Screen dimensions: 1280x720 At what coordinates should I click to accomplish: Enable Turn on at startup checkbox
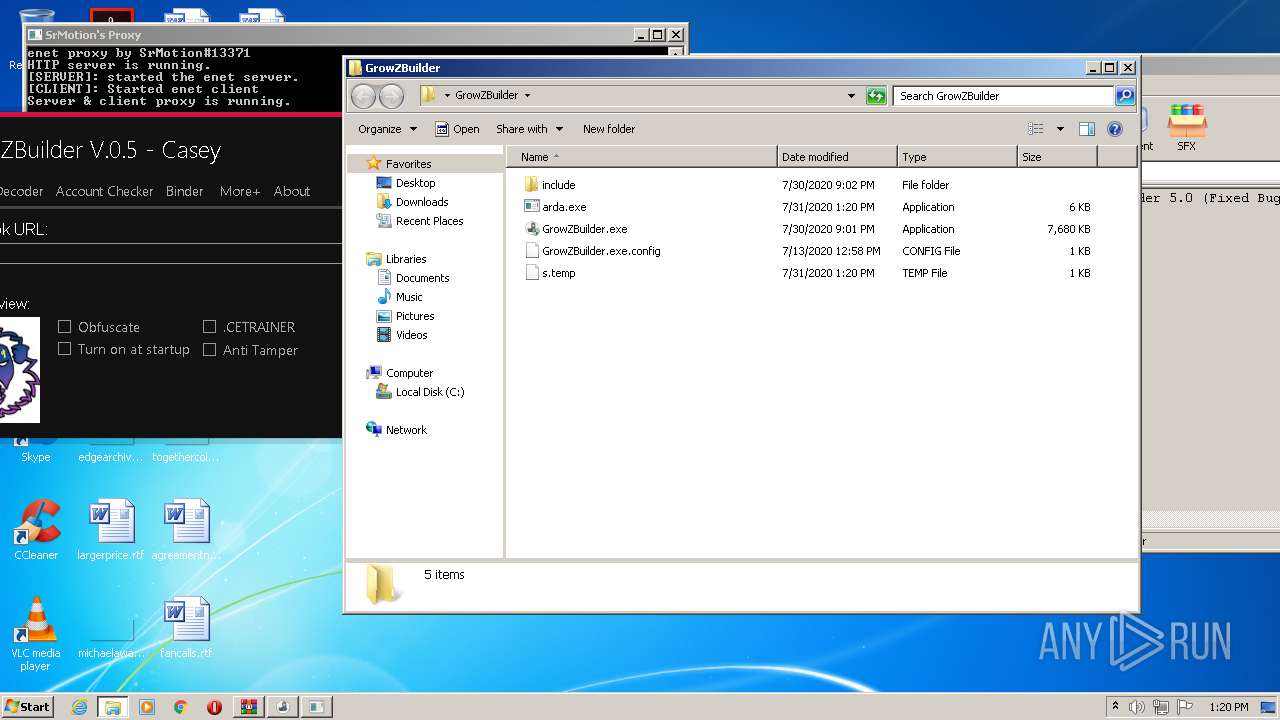[65, 349]
